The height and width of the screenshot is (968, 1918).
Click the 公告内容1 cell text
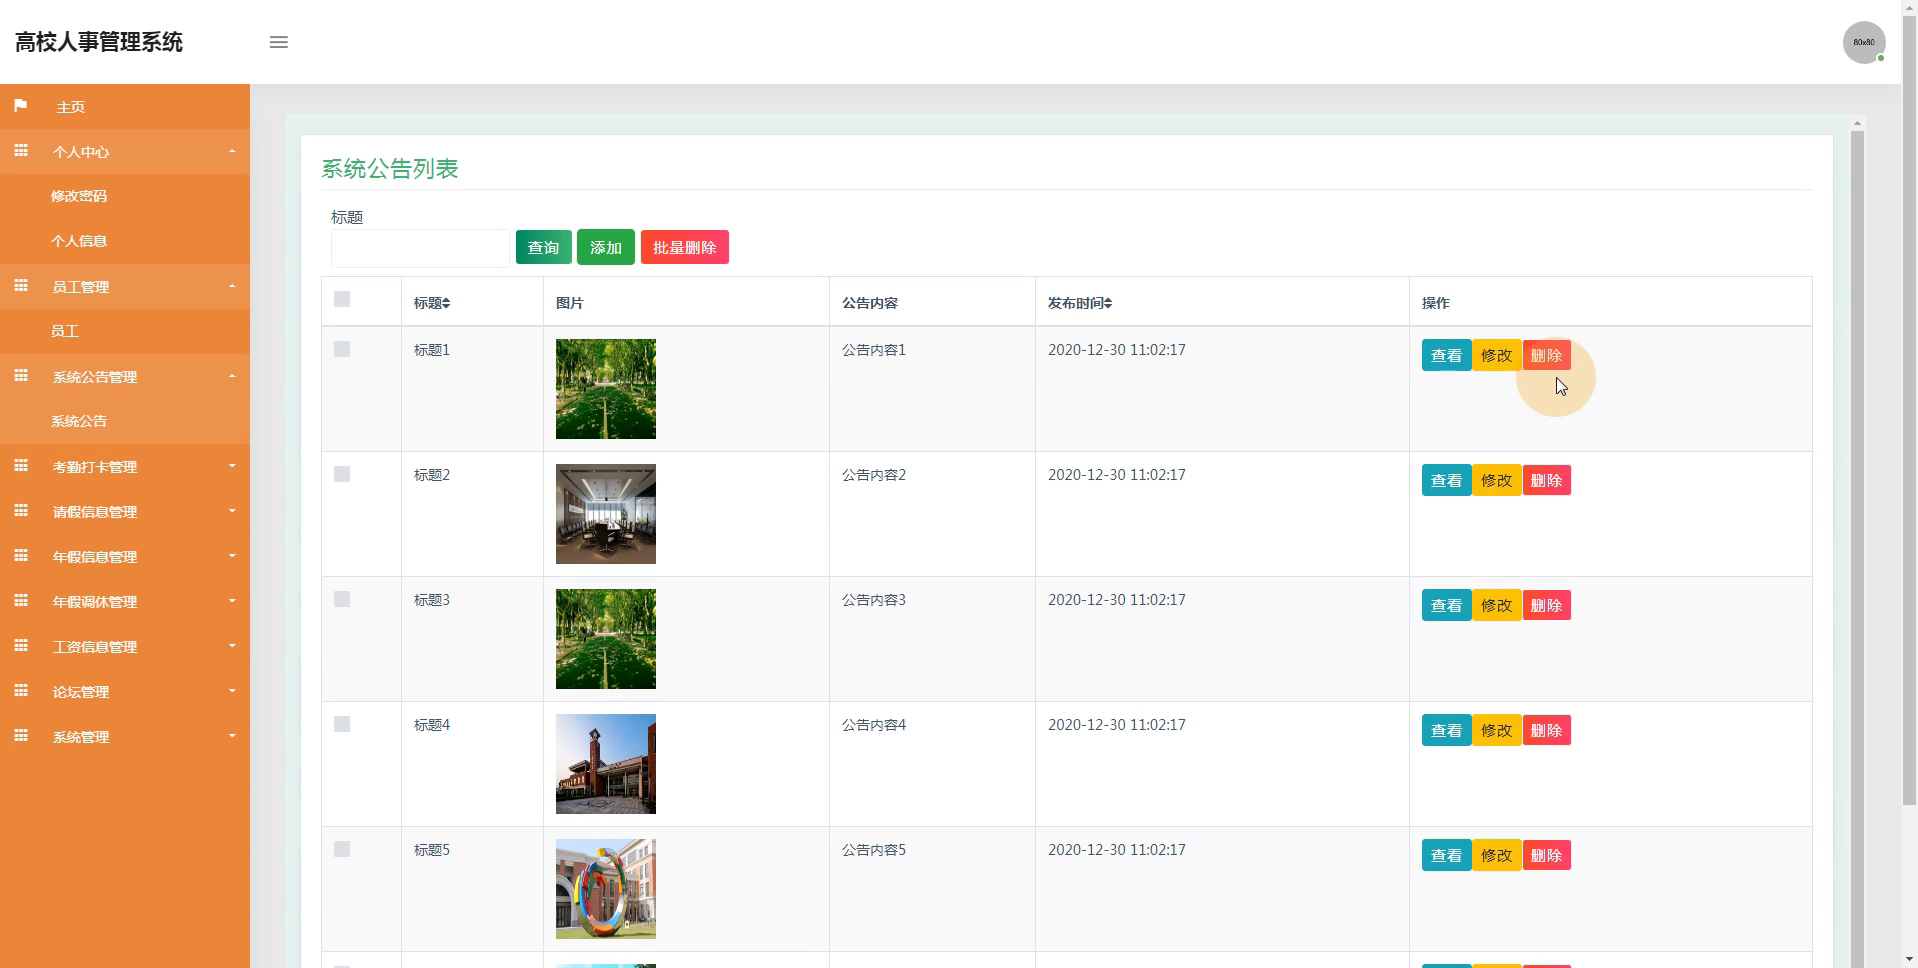pyautogui.click(x=874, y=350)
